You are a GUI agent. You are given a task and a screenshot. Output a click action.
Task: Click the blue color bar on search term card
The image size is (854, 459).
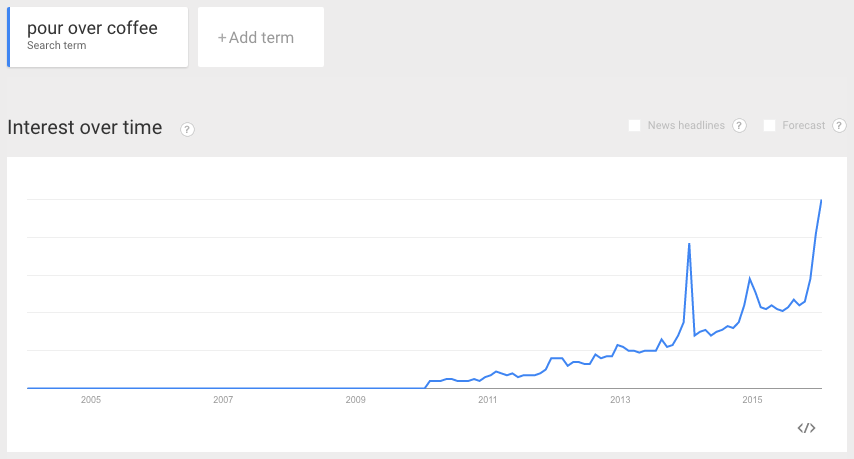(x=9, y=37)
